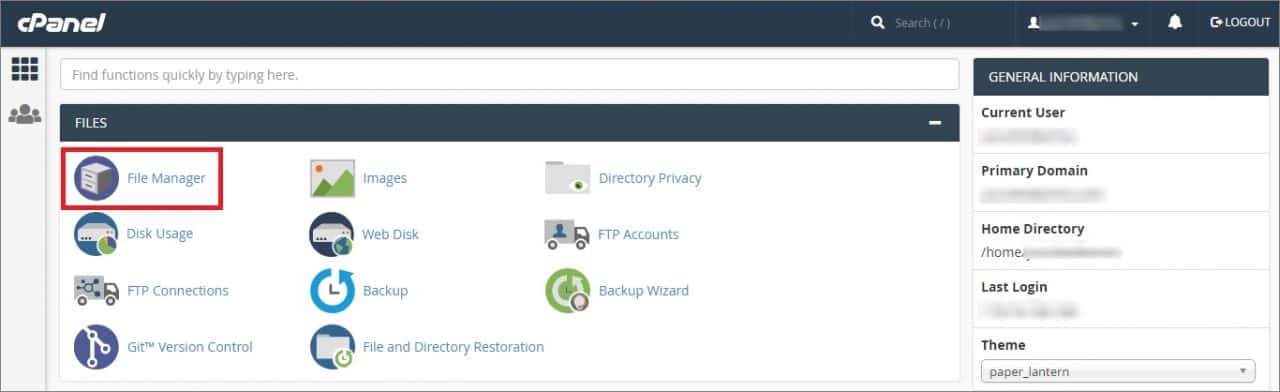Click the FTP Accounts link
Image resolution: width=1280 pixels, height=392 pixels.
(x=638, y=234)
